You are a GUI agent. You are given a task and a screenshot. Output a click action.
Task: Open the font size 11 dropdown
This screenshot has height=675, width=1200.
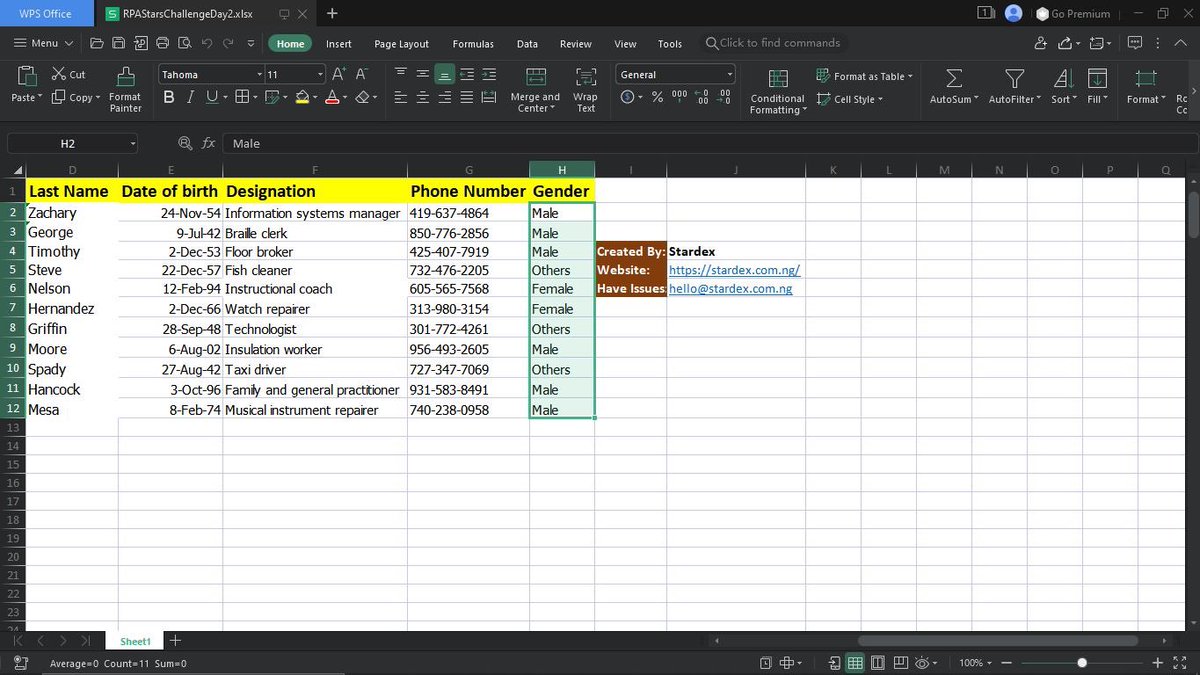coord(321,75)
